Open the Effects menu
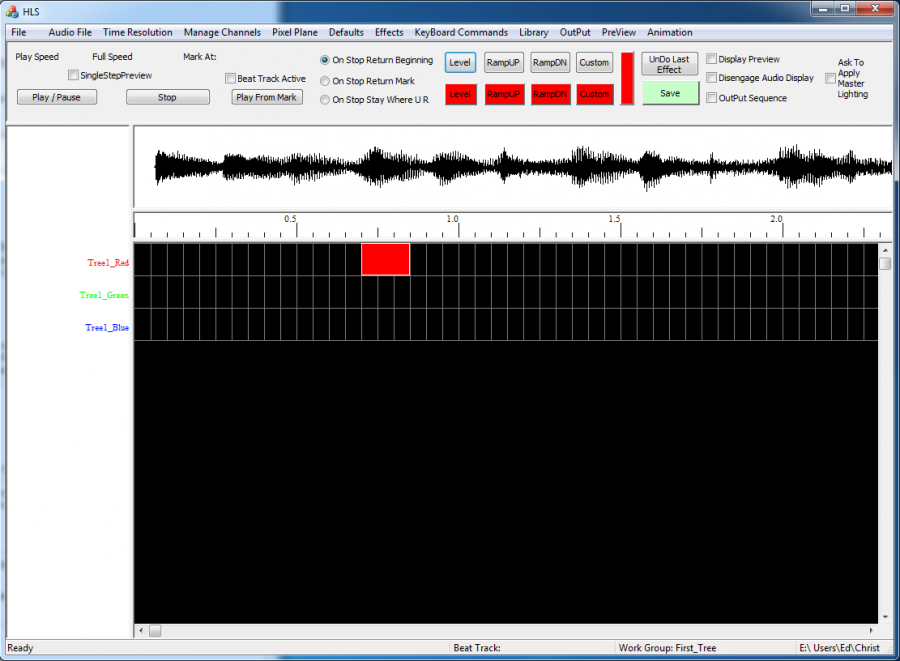Image resolution: width=900 pixels, height=661 pixels. [x=389, y=32]
